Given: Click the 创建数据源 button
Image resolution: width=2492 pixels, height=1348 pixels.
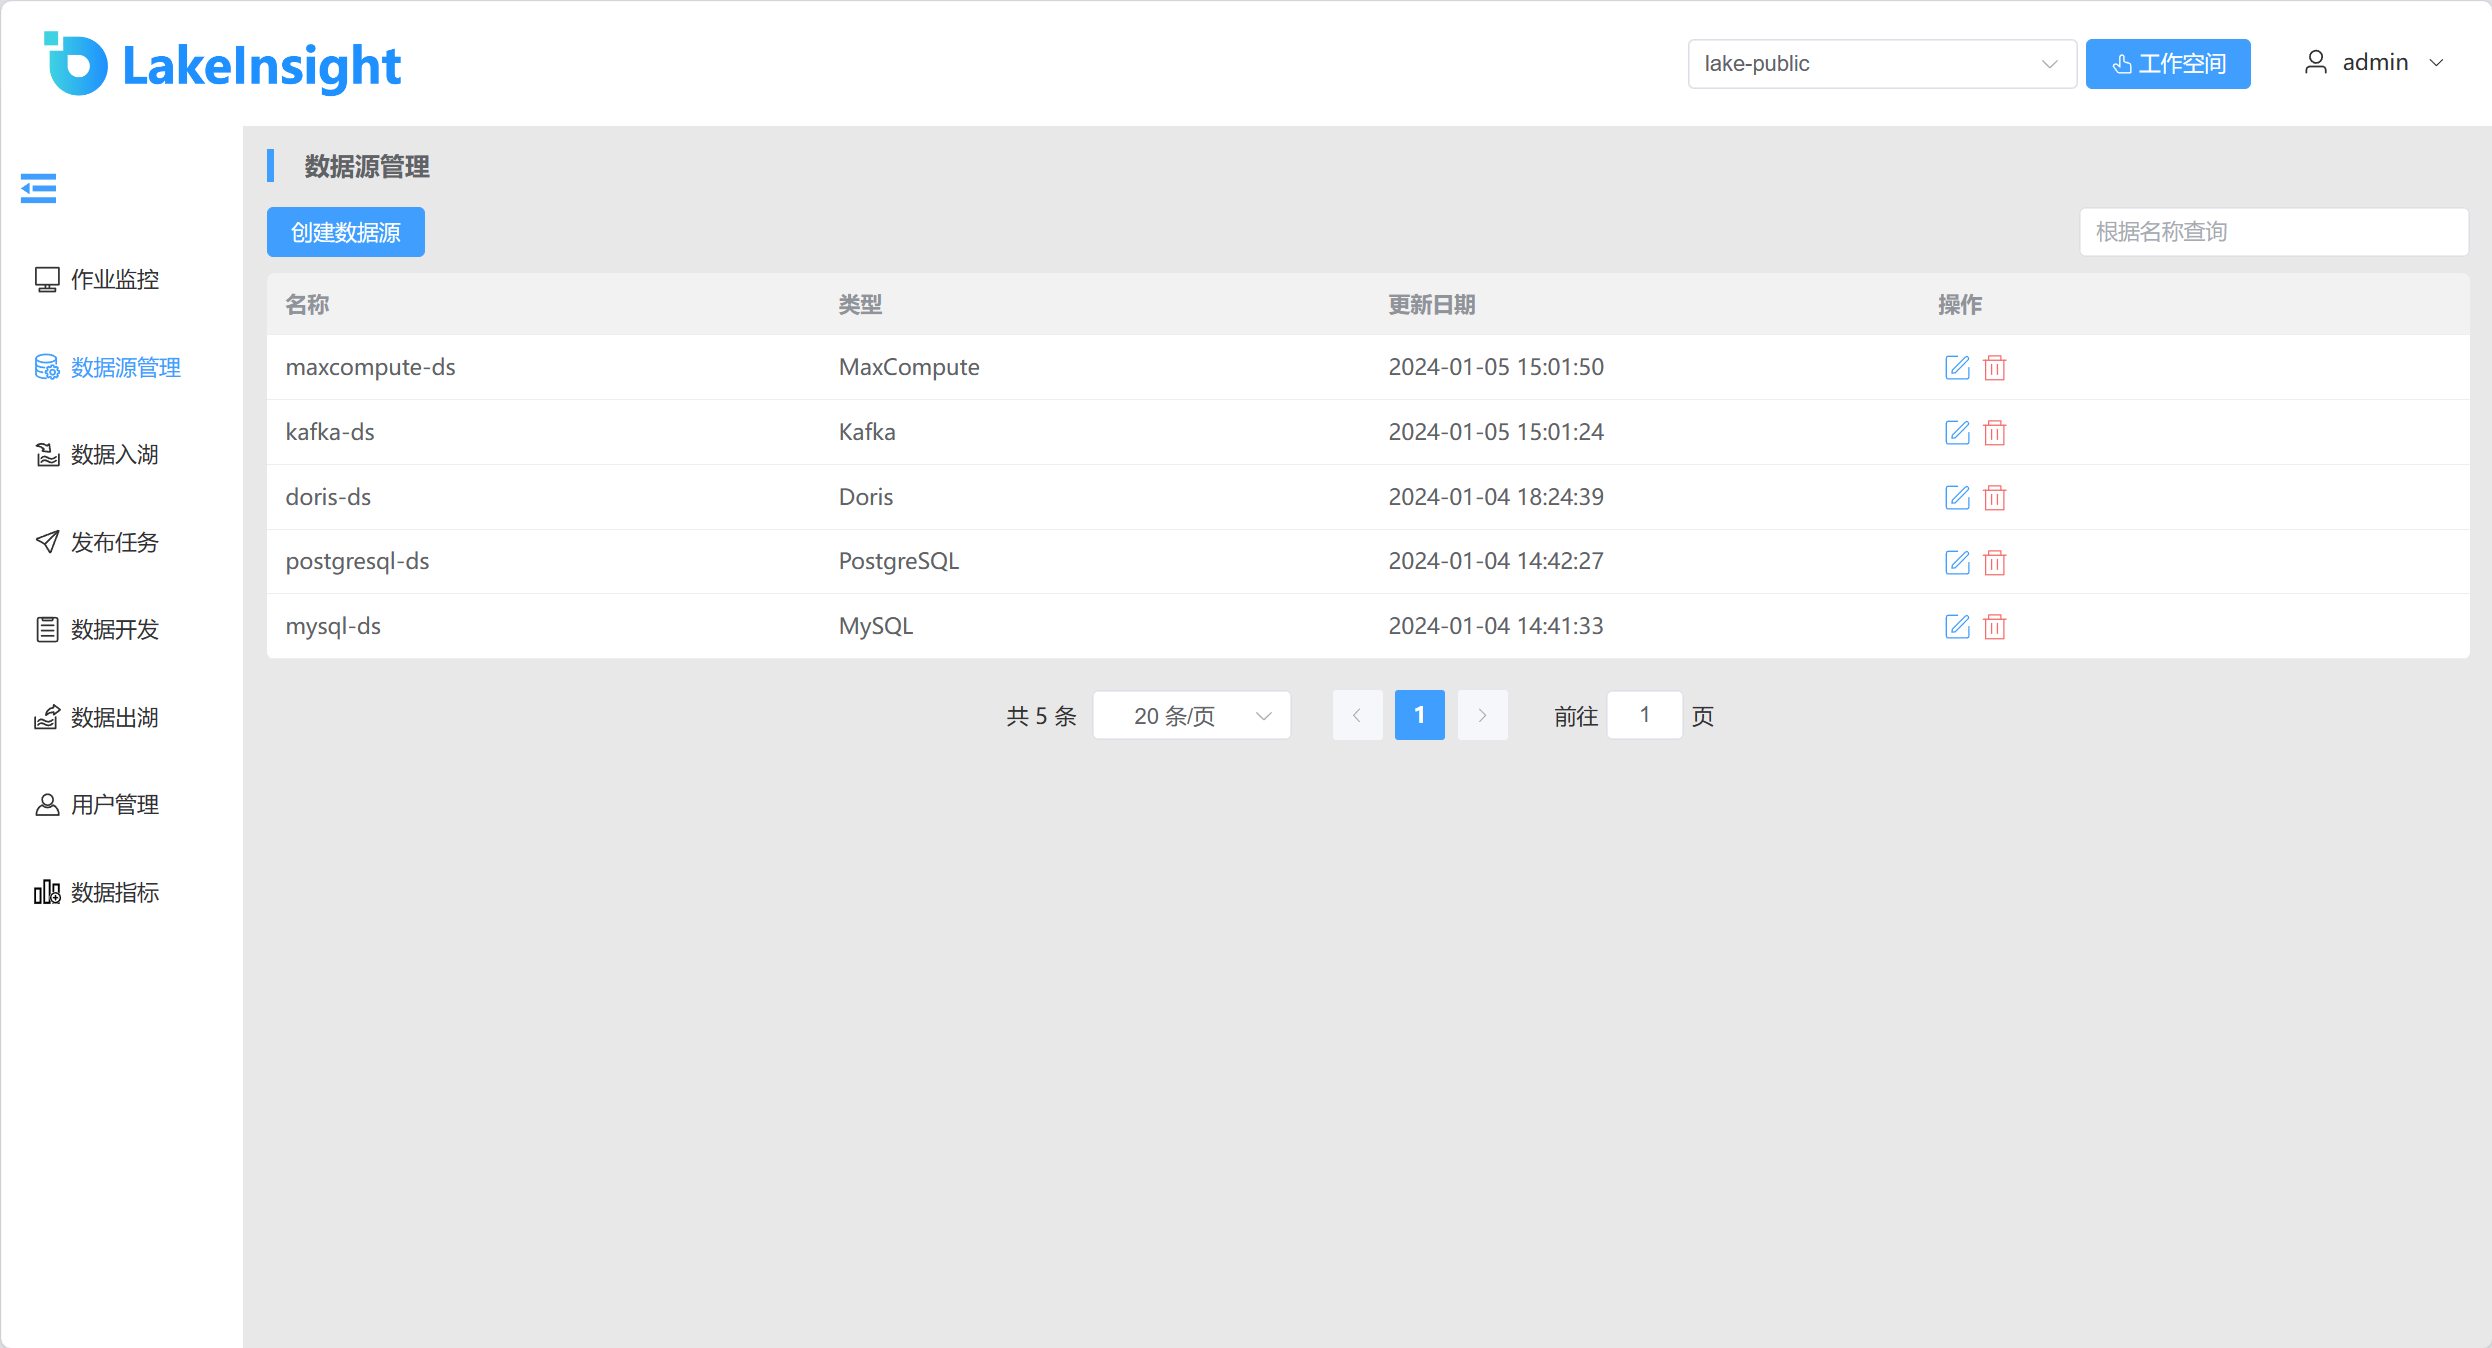Looking at the screenshot, I should [346, 232].
